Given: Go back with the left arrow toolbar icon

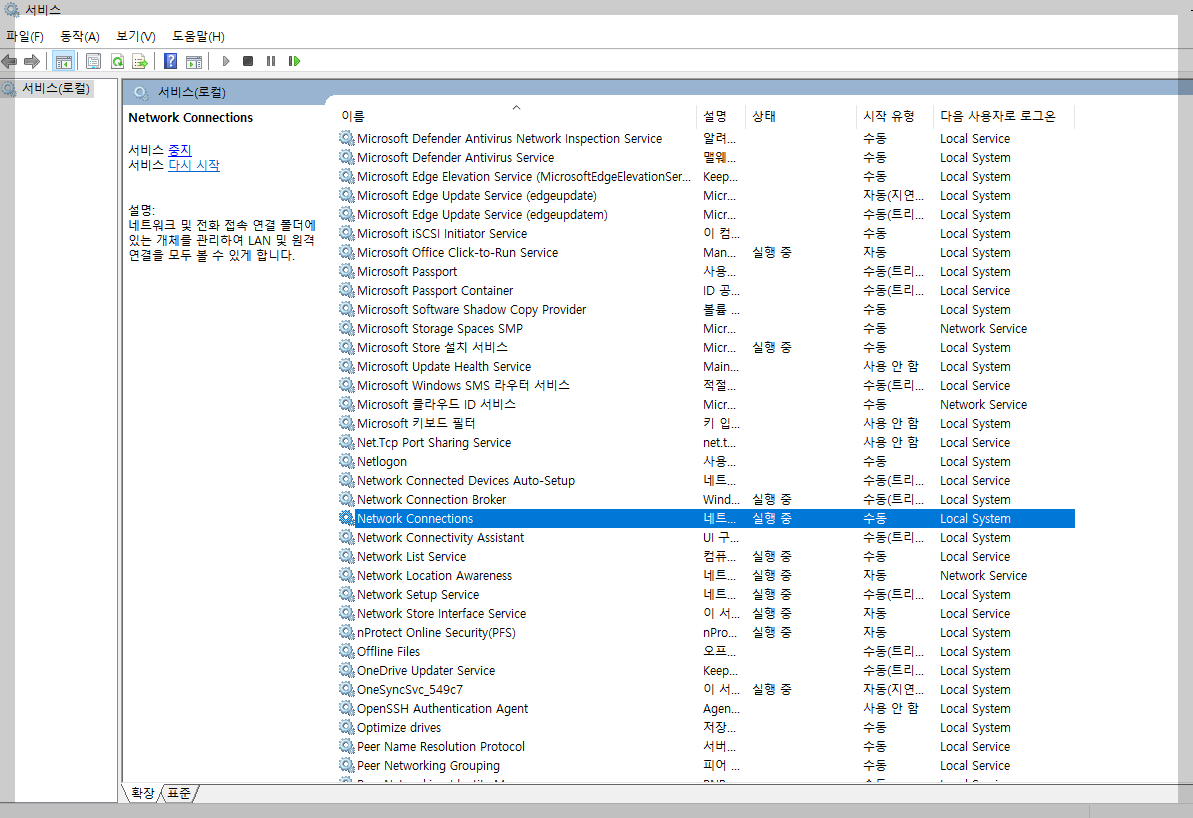Looking at the screenshot, I should 9,61.
